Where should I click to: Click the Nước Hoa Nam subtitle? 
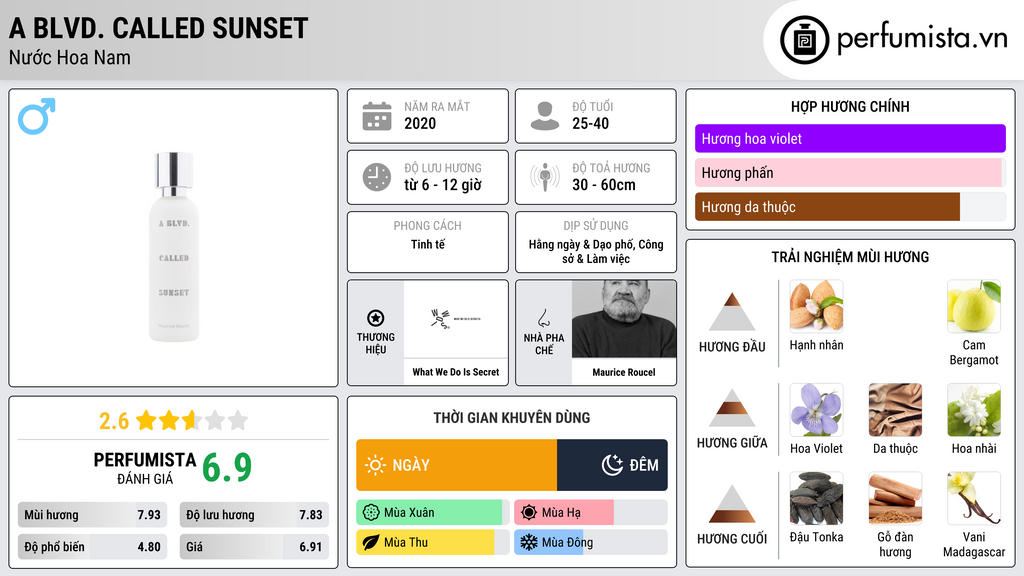[x=70, y=57]
